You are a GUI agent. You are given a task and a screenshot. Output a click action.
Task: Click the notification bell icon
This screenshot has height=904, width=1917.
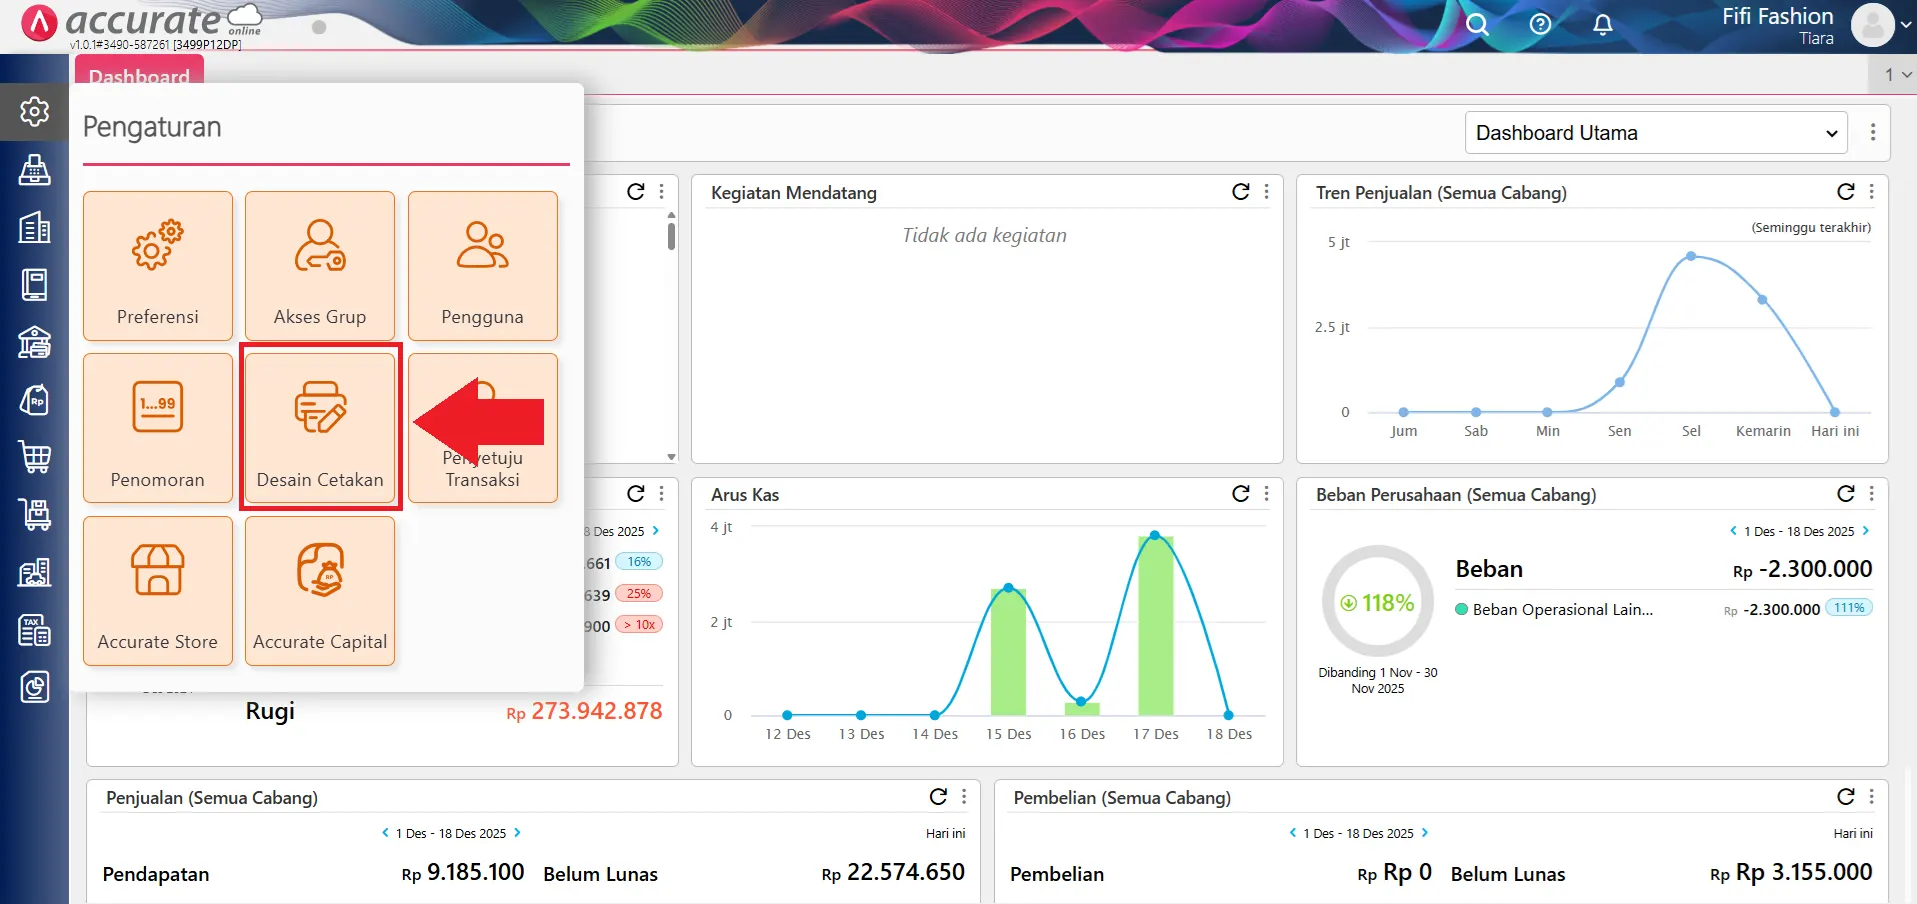[x=1602, y=25]
